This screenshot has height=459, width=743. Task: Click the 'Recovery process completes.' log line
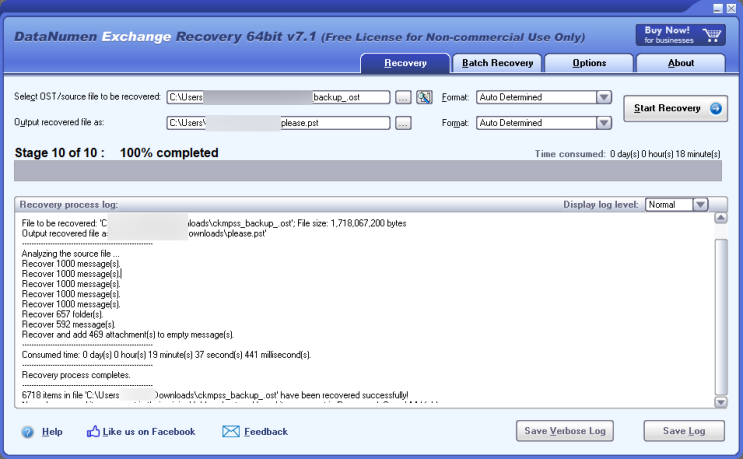[76, 375]
